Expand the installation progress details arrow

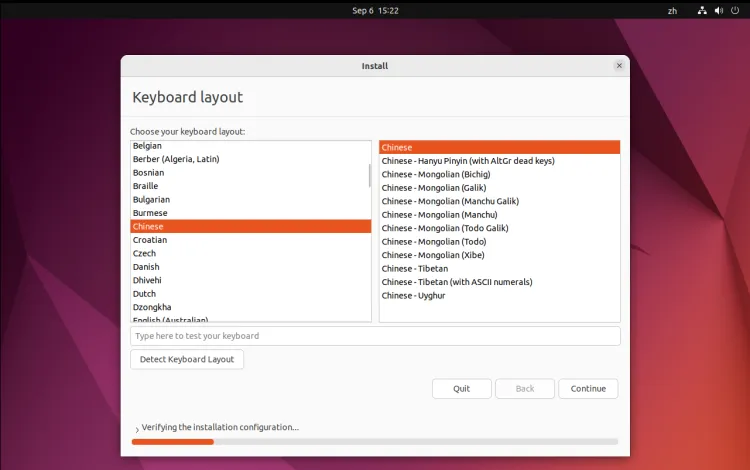pos(136,429)
